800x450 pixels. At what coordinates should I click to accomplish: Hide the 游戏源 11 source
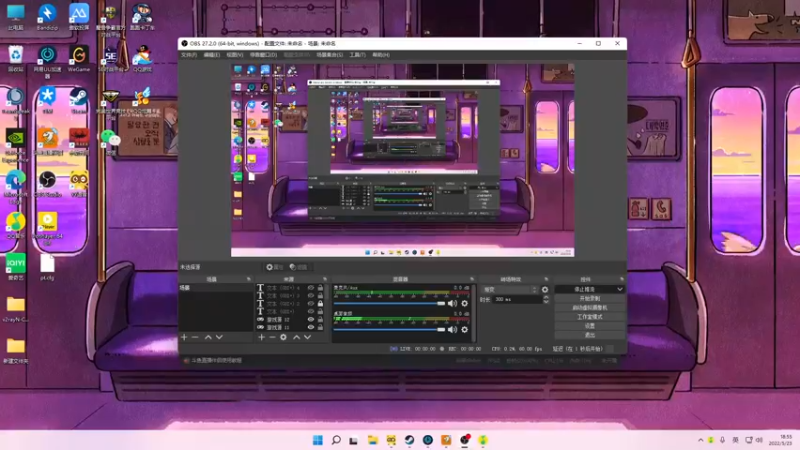pyautogui.click(x=311, y=327)
